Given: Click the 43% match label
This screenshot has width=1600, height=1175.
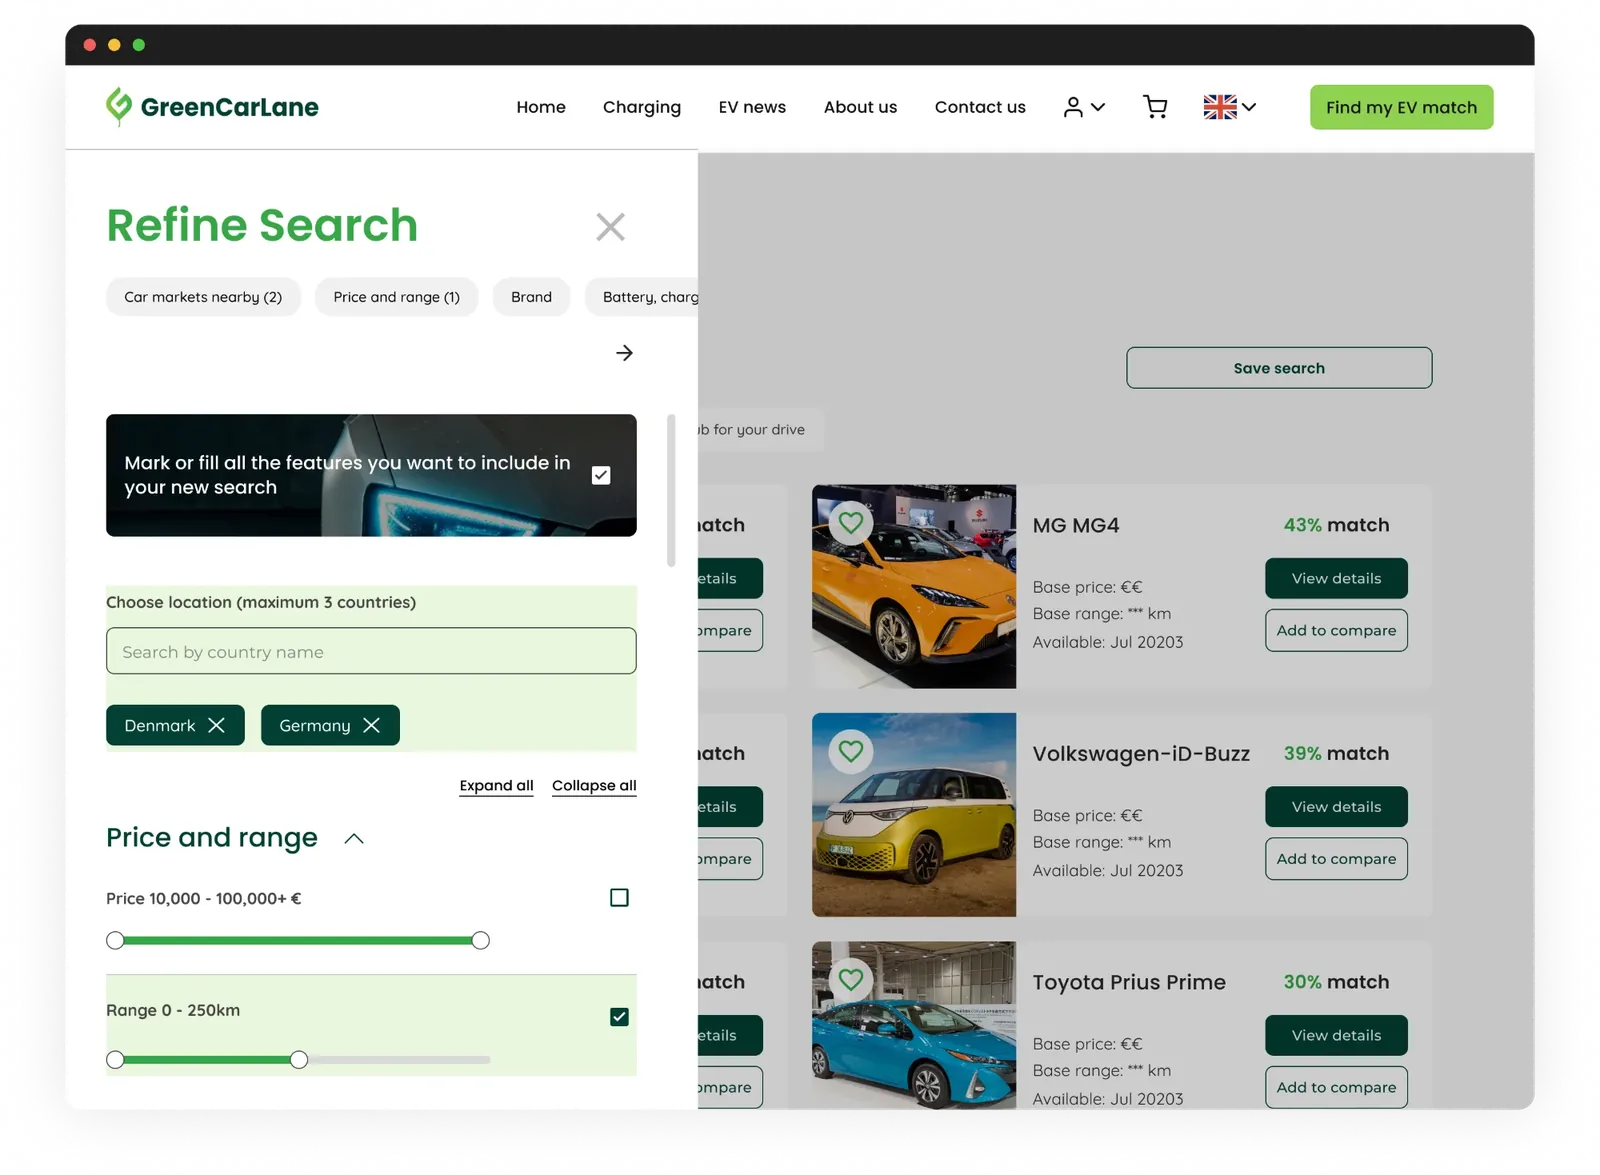Looking at the screenshot, I should (1336, 525).
